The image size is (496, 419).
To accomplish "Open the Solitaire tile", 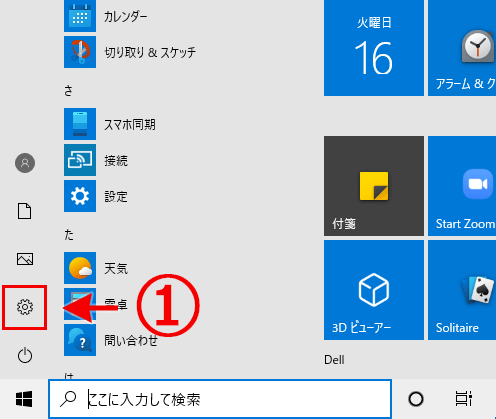I will click(462, 290).
